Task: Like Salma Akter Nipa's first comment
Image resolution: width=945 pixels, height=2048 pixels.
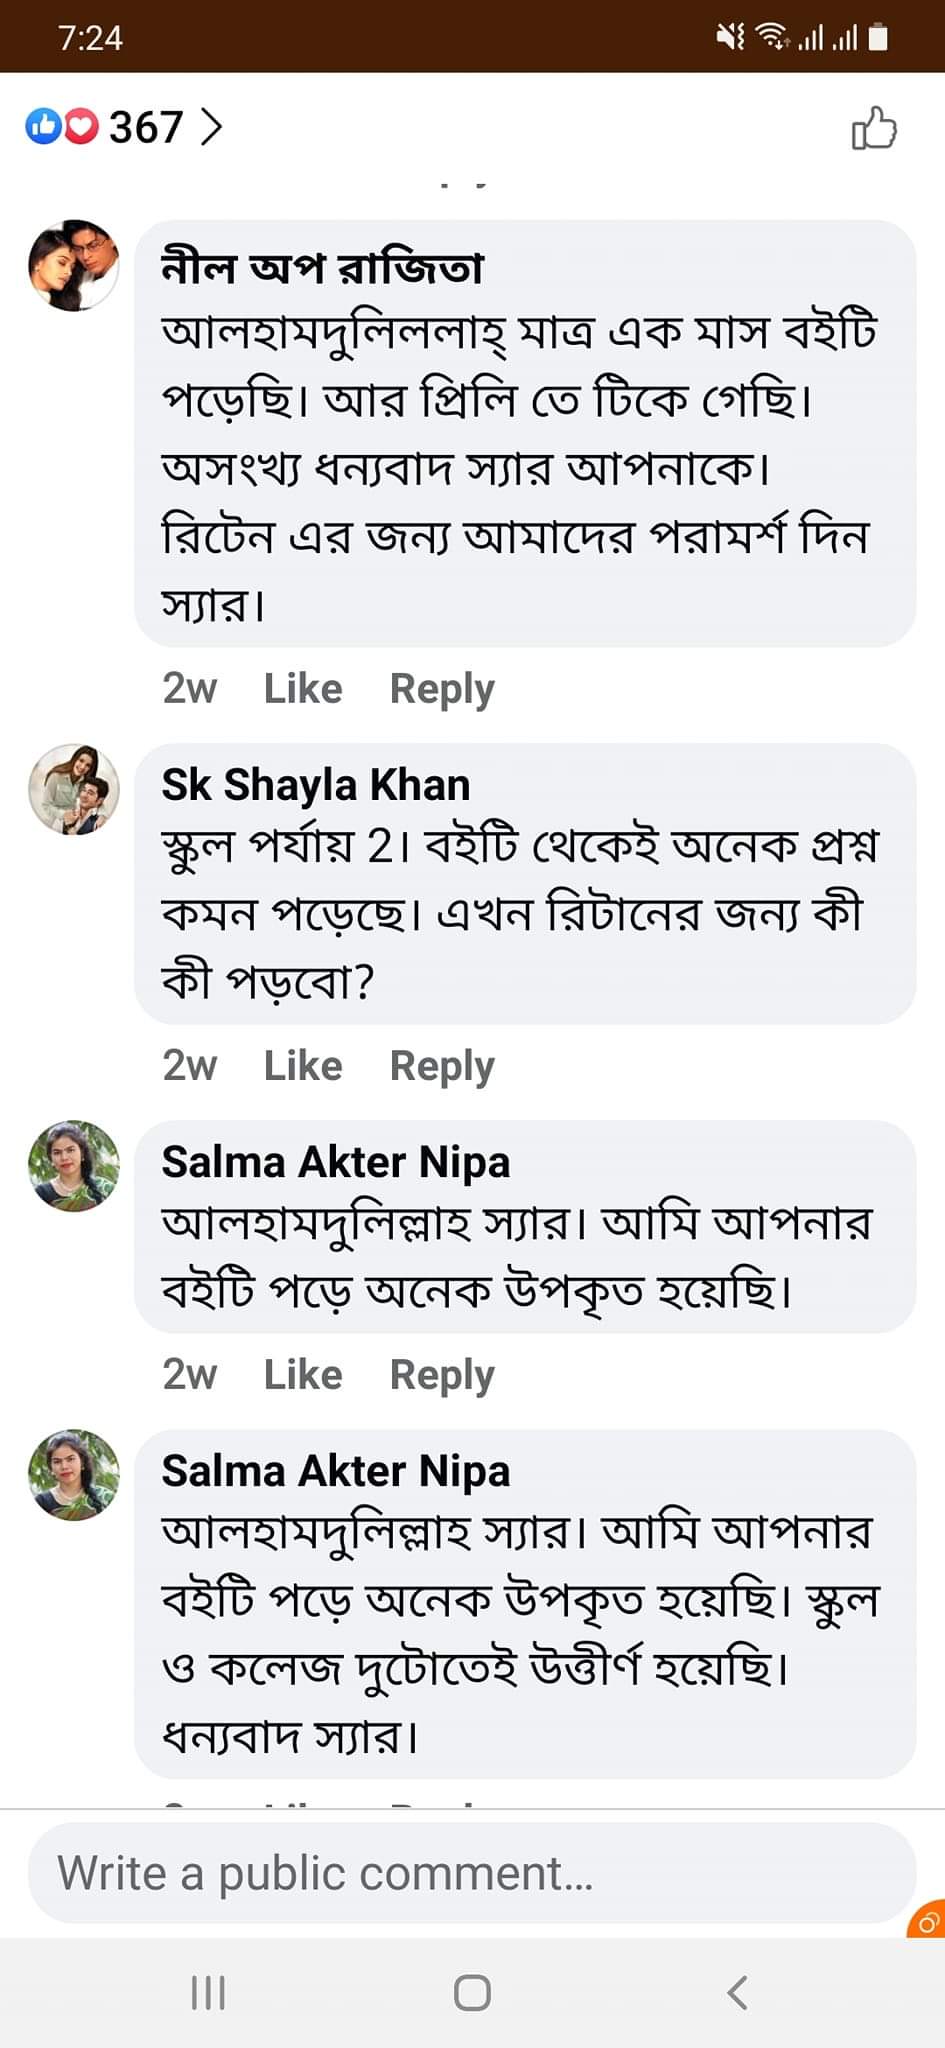Action: pos(302,1374)
